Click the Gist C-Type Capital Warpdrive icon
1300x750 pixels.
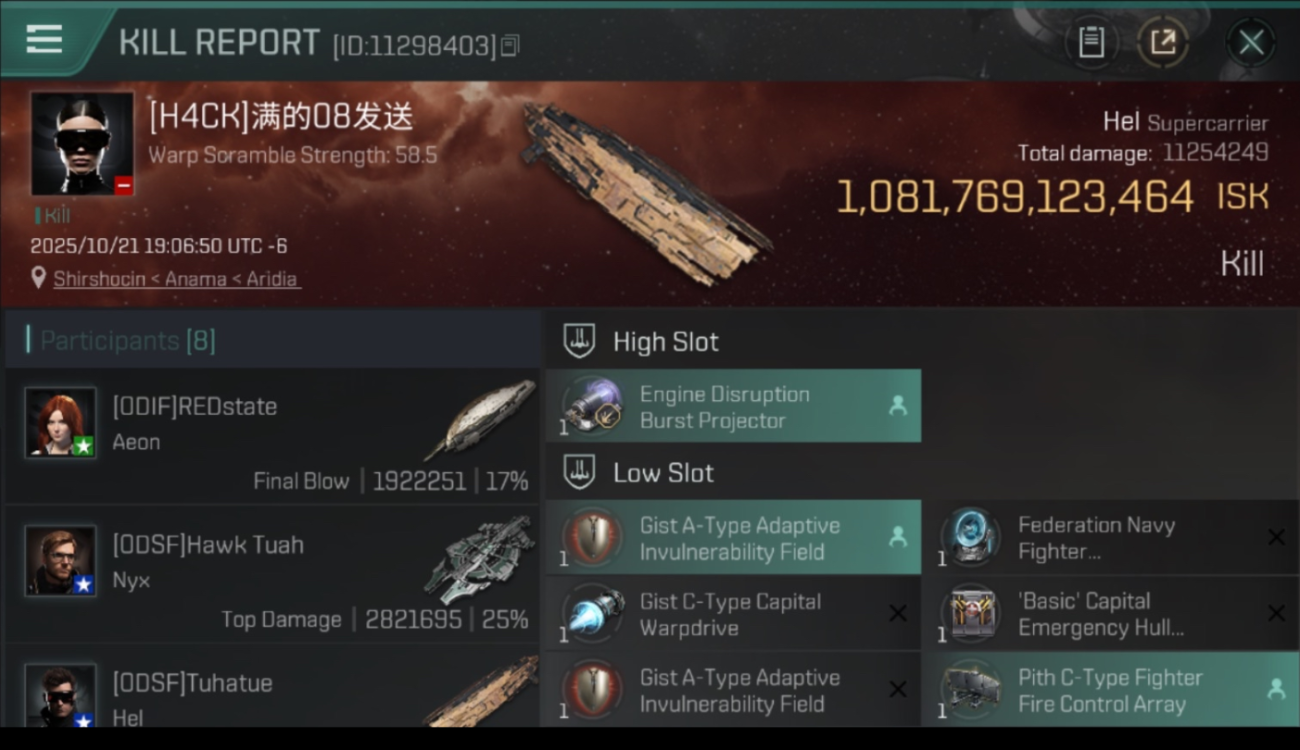pos(593,614)
